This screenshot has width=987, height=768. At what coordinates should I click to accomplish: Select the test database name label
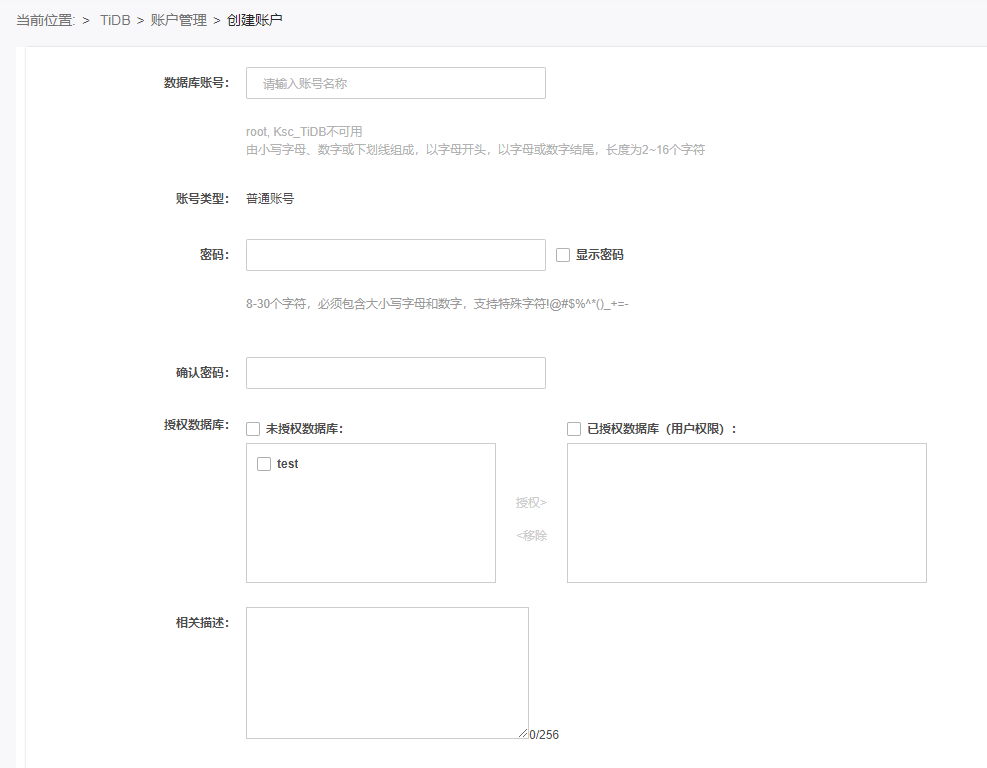coord(288,464)
